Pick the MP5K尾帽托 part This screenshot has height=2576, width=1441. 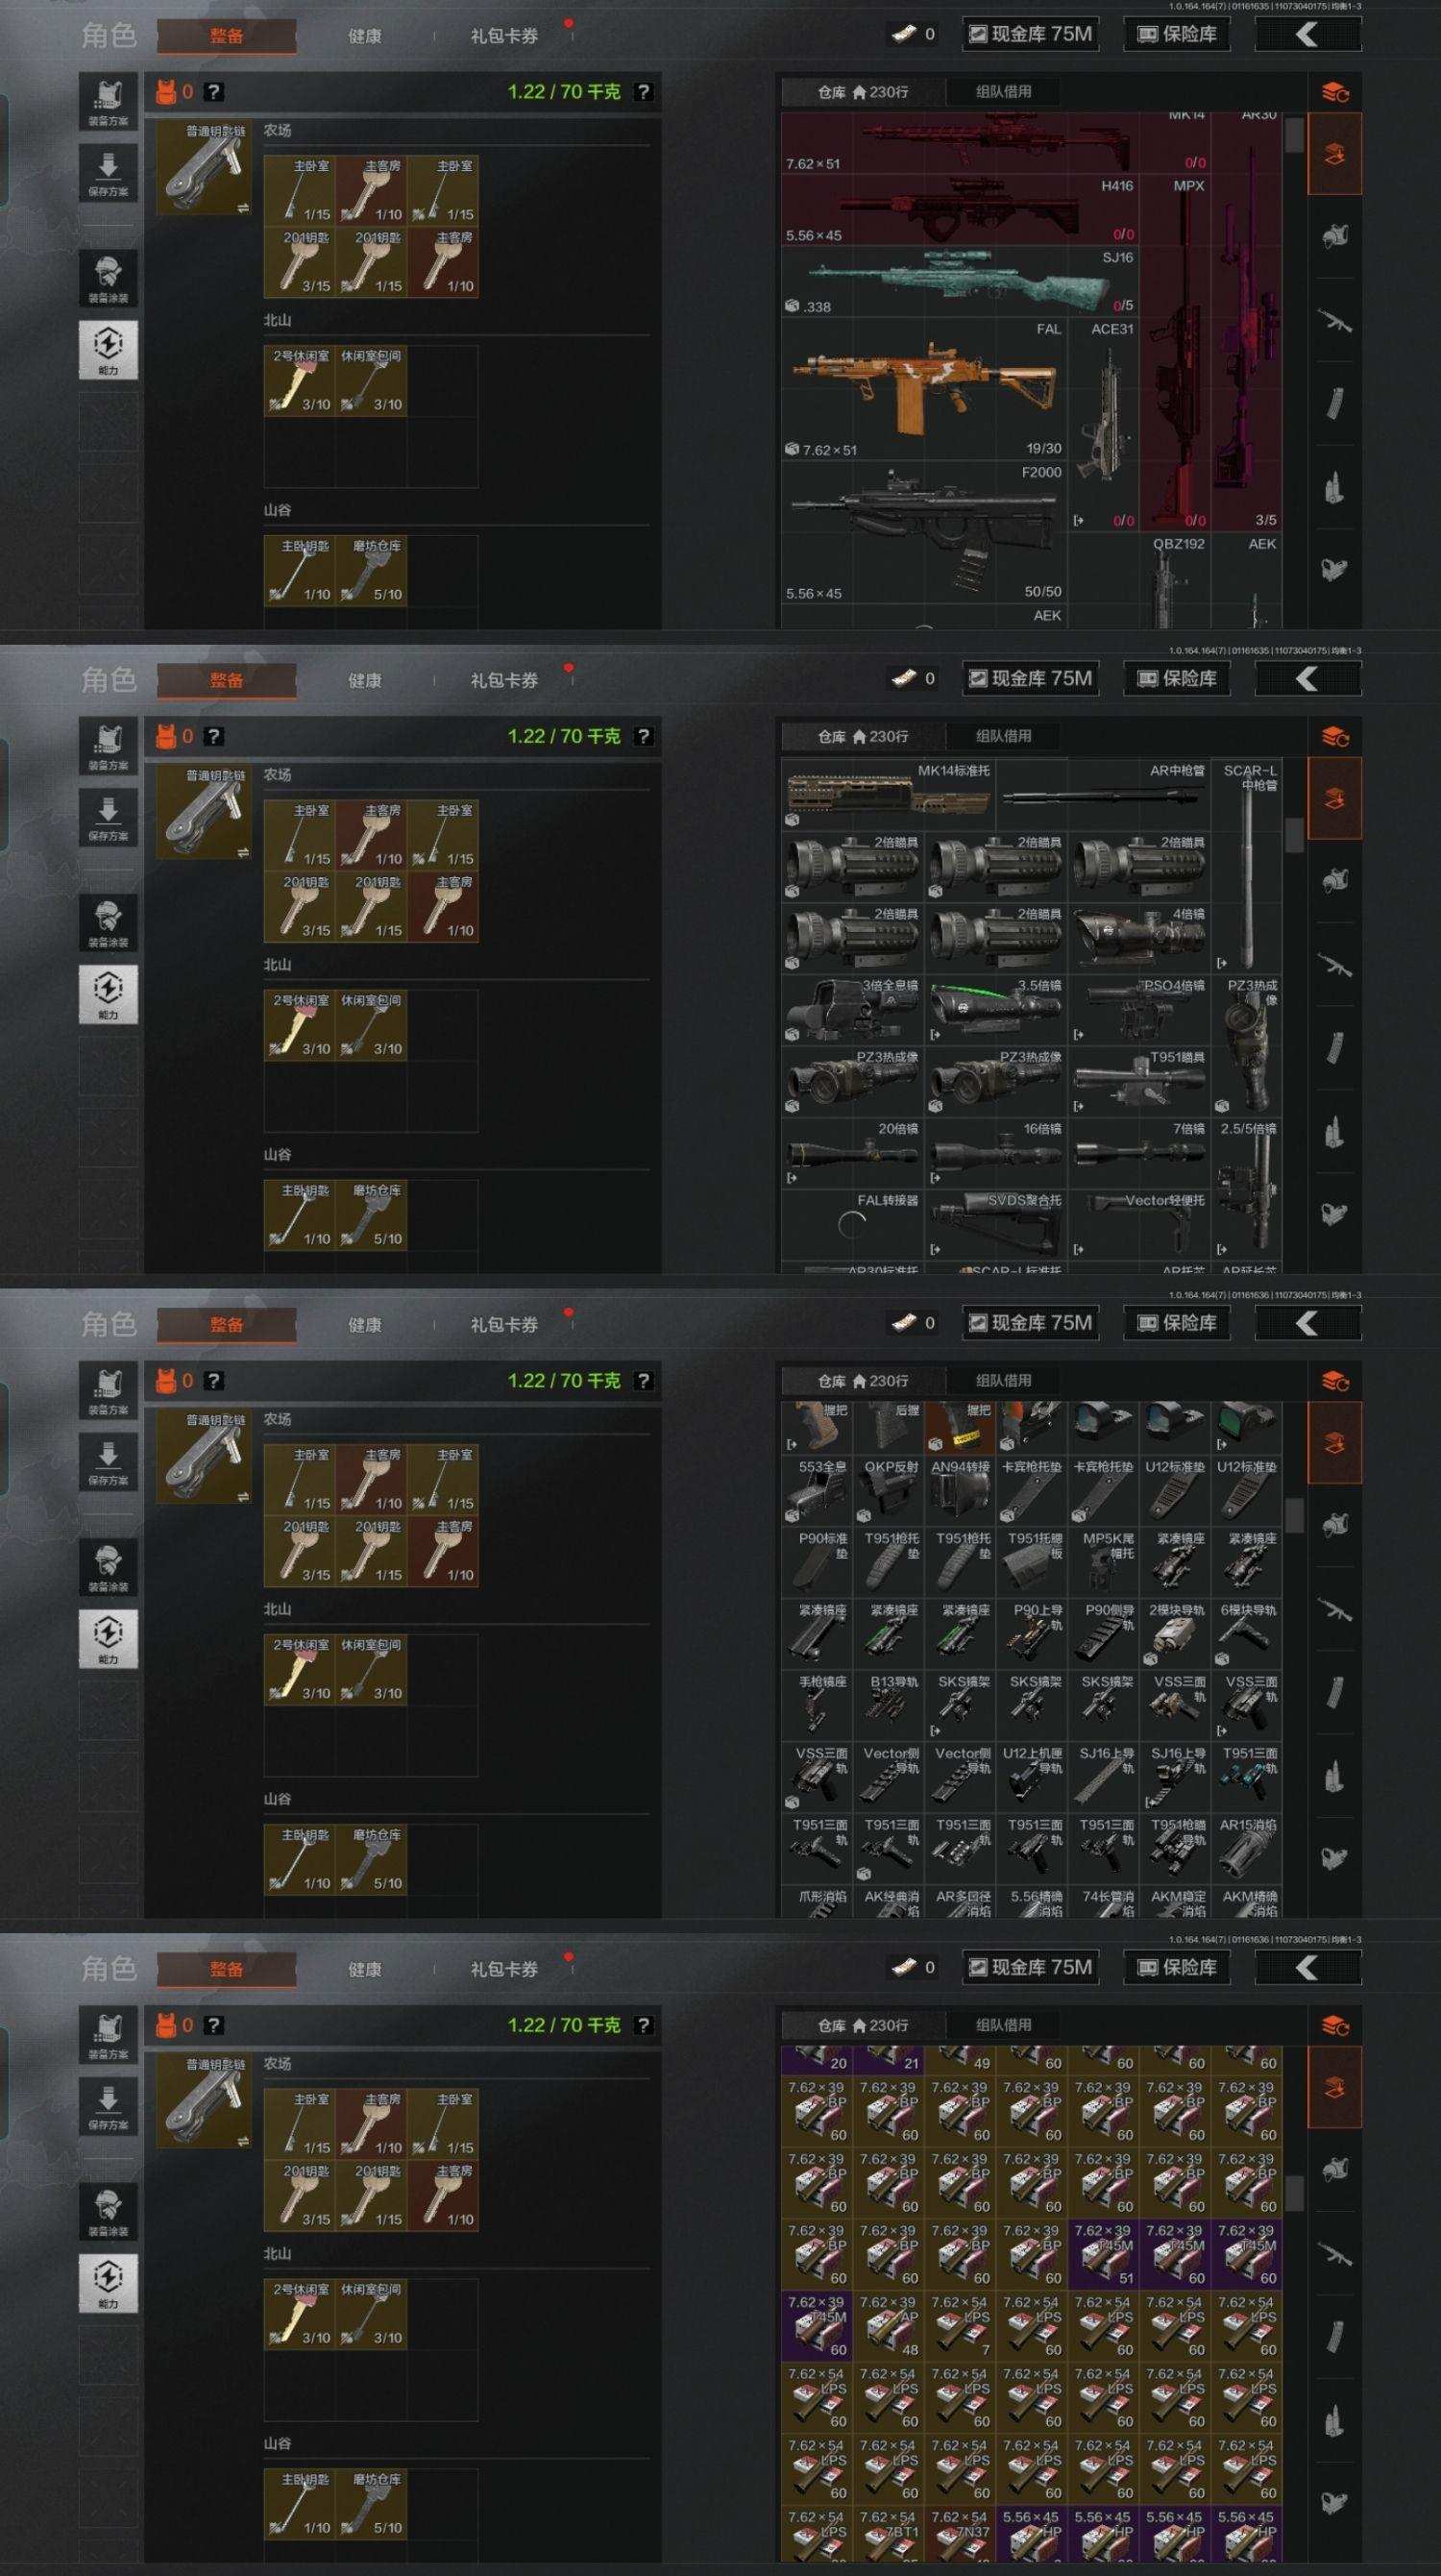(1103, 1562)
